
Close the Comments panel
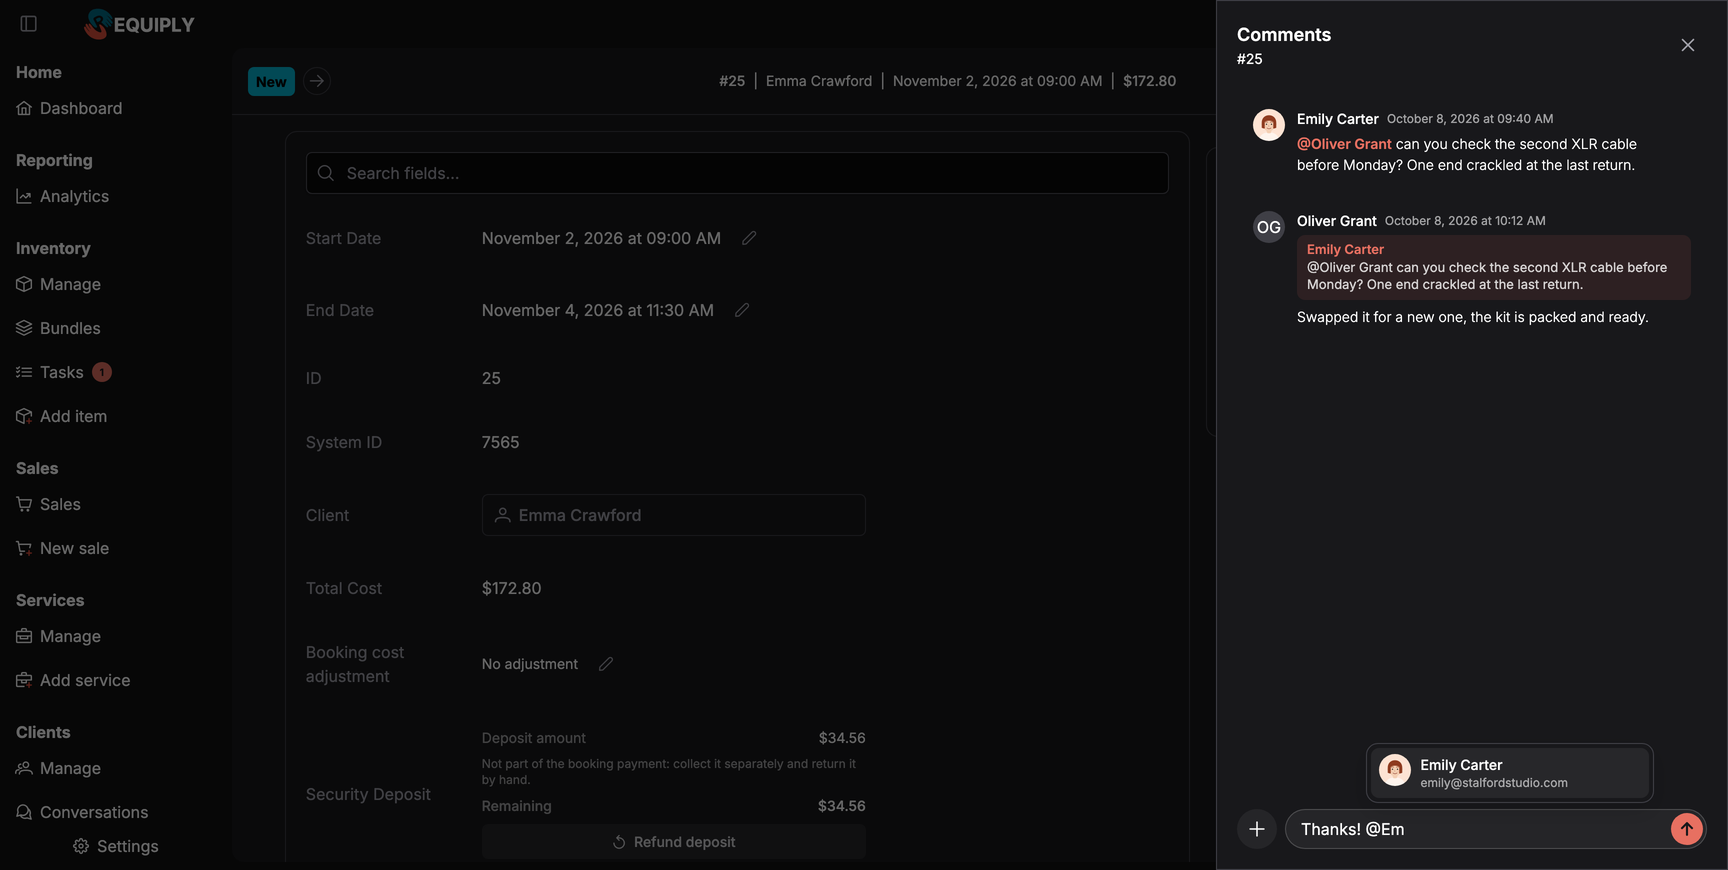[x=1688, y=45]
